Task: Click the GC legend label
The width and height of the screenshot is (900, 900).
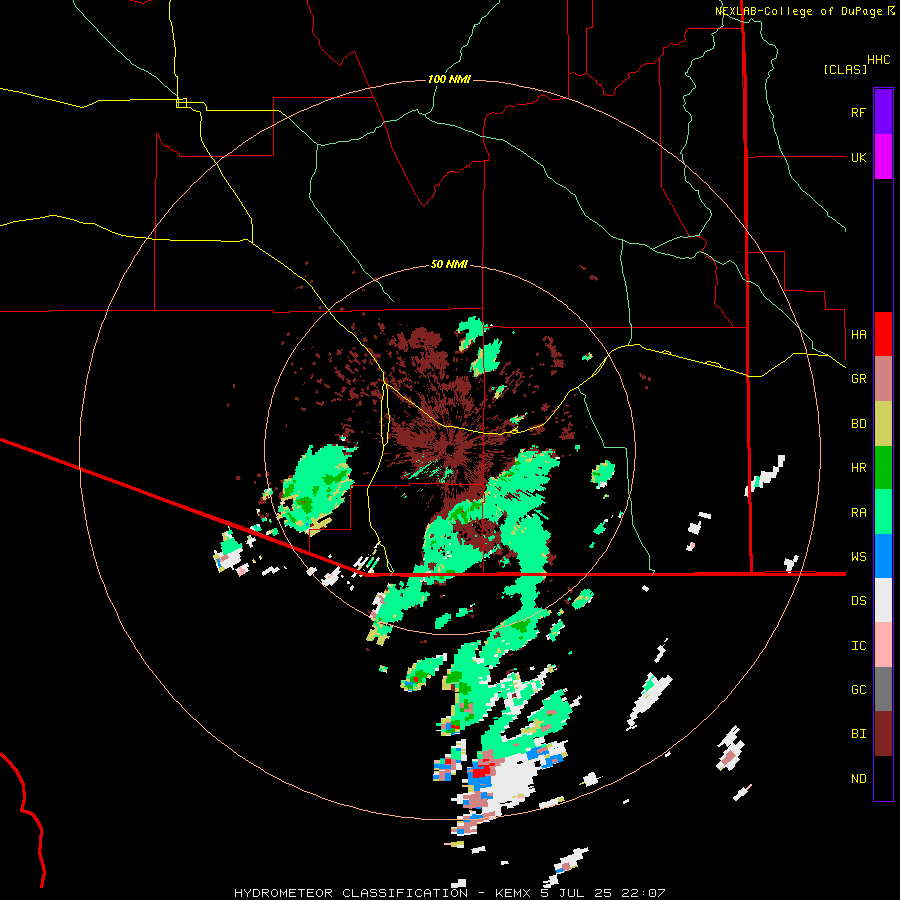Action: point(858,690)
